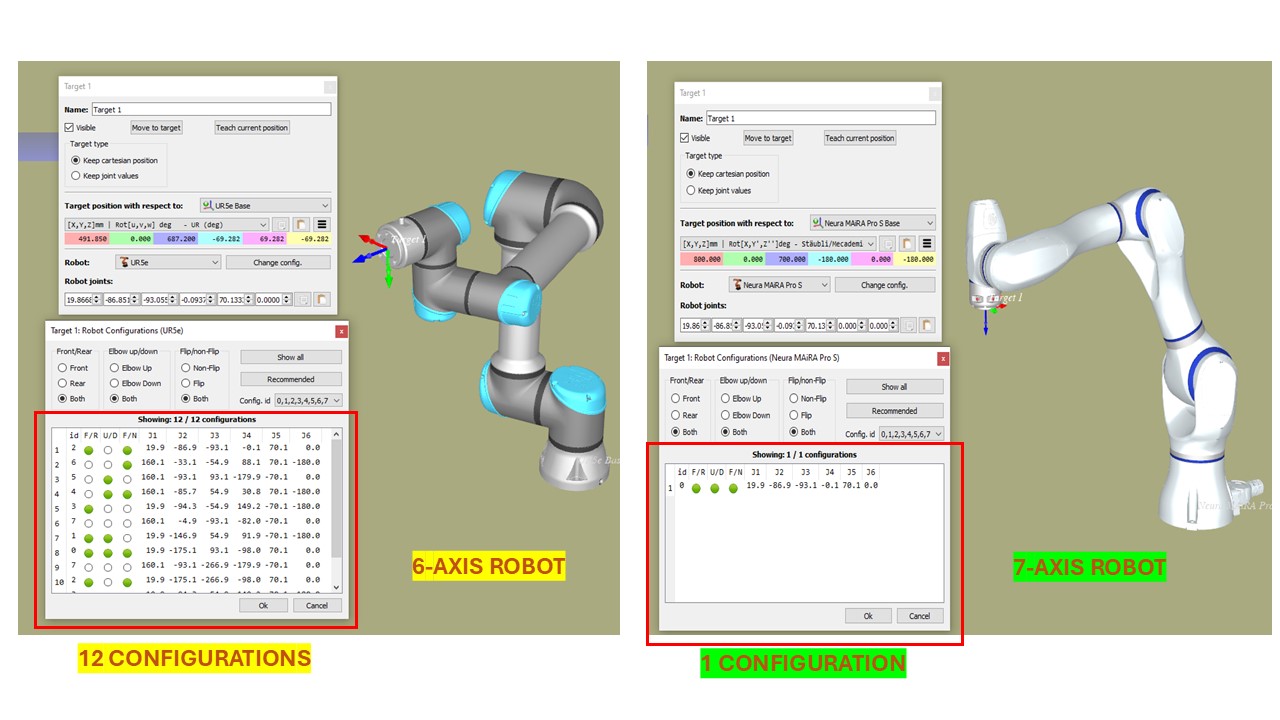The width and height of the screenshot is (1280, 720).
Task: Click hamburger options icon in Neura MAiRA panel
Action: pos(927,243)
